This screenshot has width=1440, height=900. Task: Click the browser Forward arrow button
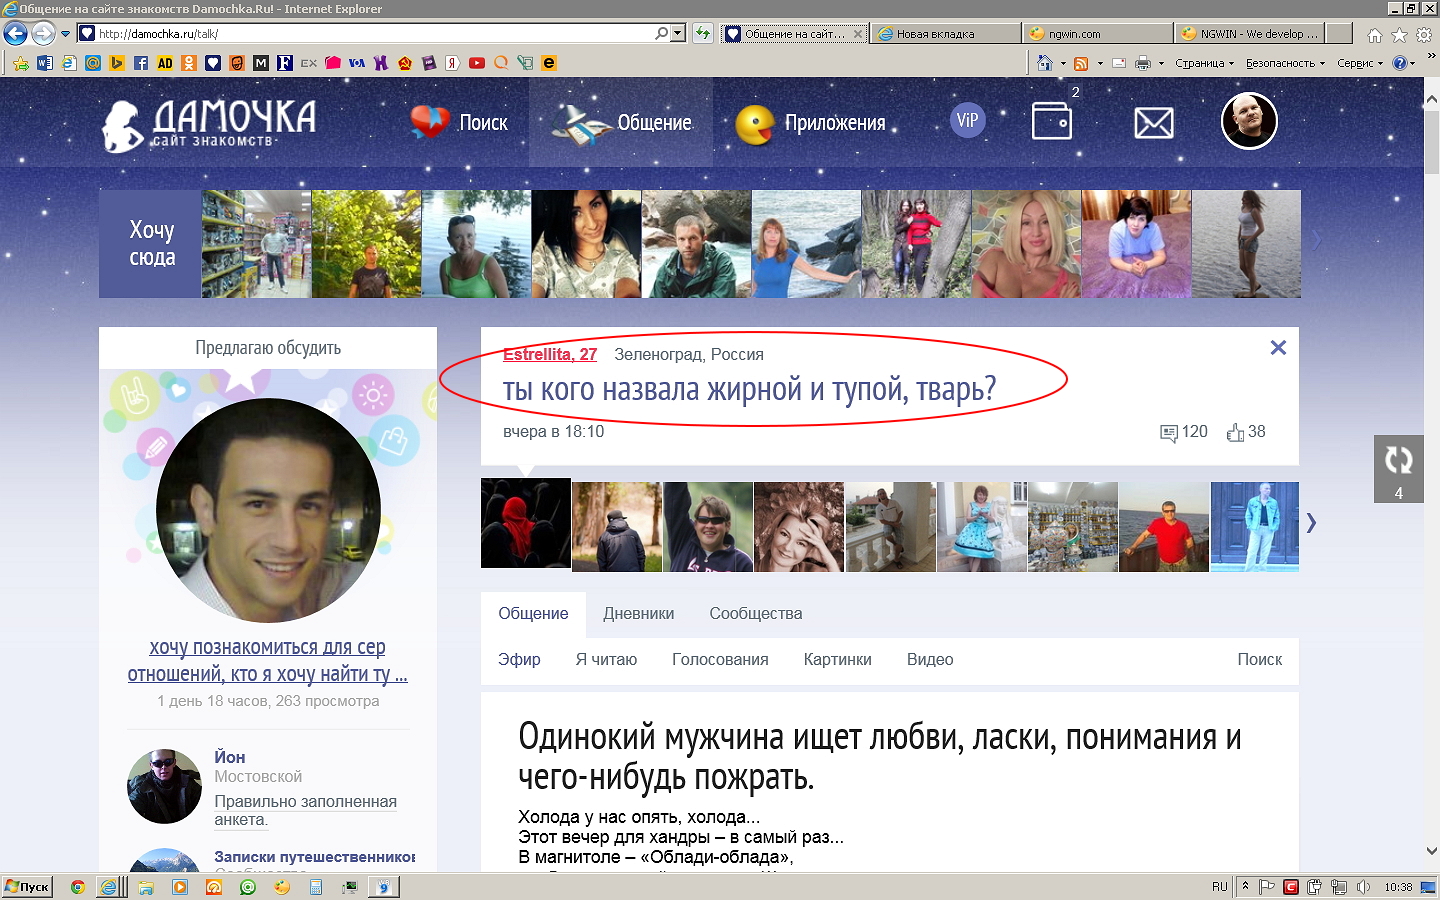click(x=43, y=33)
